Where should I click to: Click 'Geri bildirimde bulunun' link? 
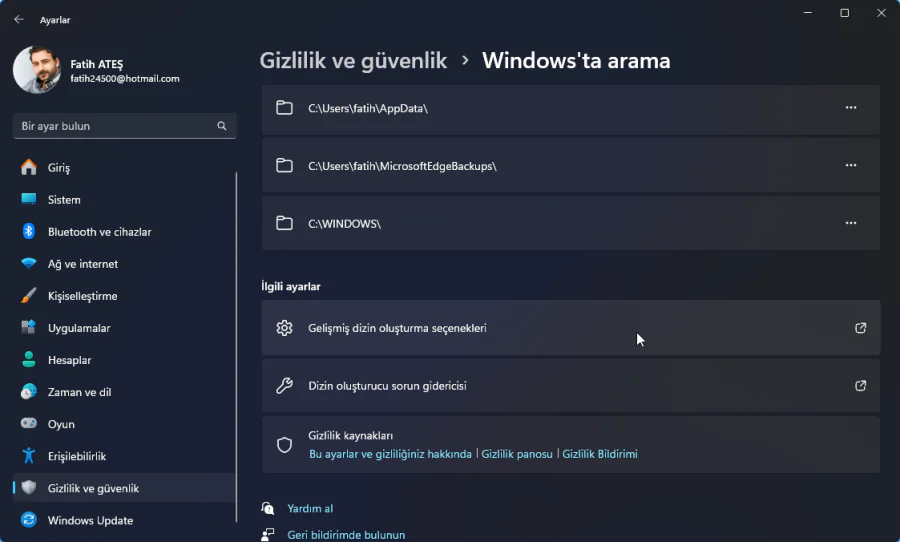click(x=346, y=535)
